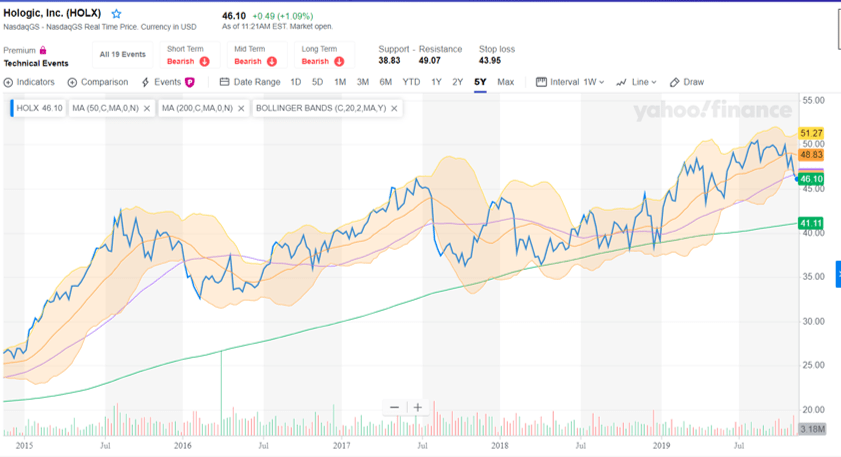Click the Technical Events heading

tap(36, 63)
